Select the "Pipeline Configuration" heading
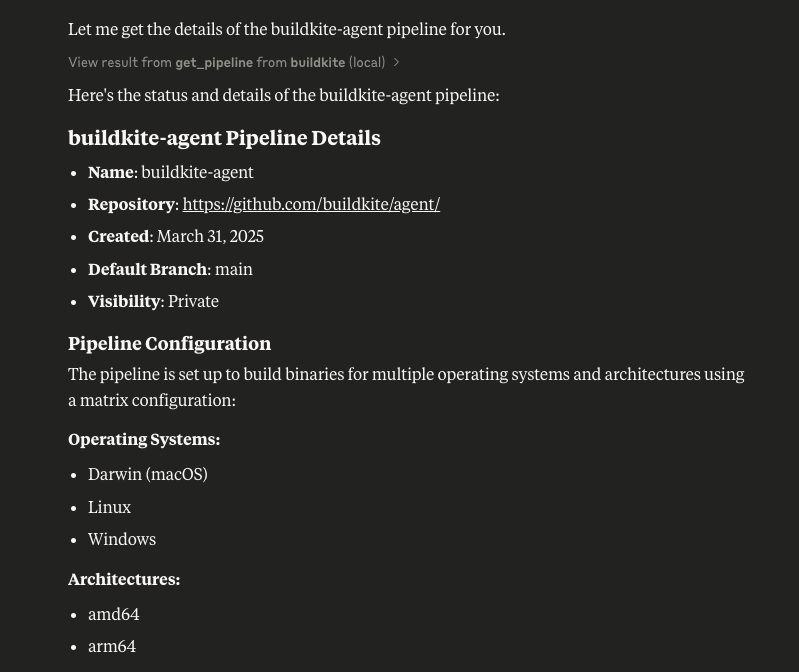 tap(169, 343)
